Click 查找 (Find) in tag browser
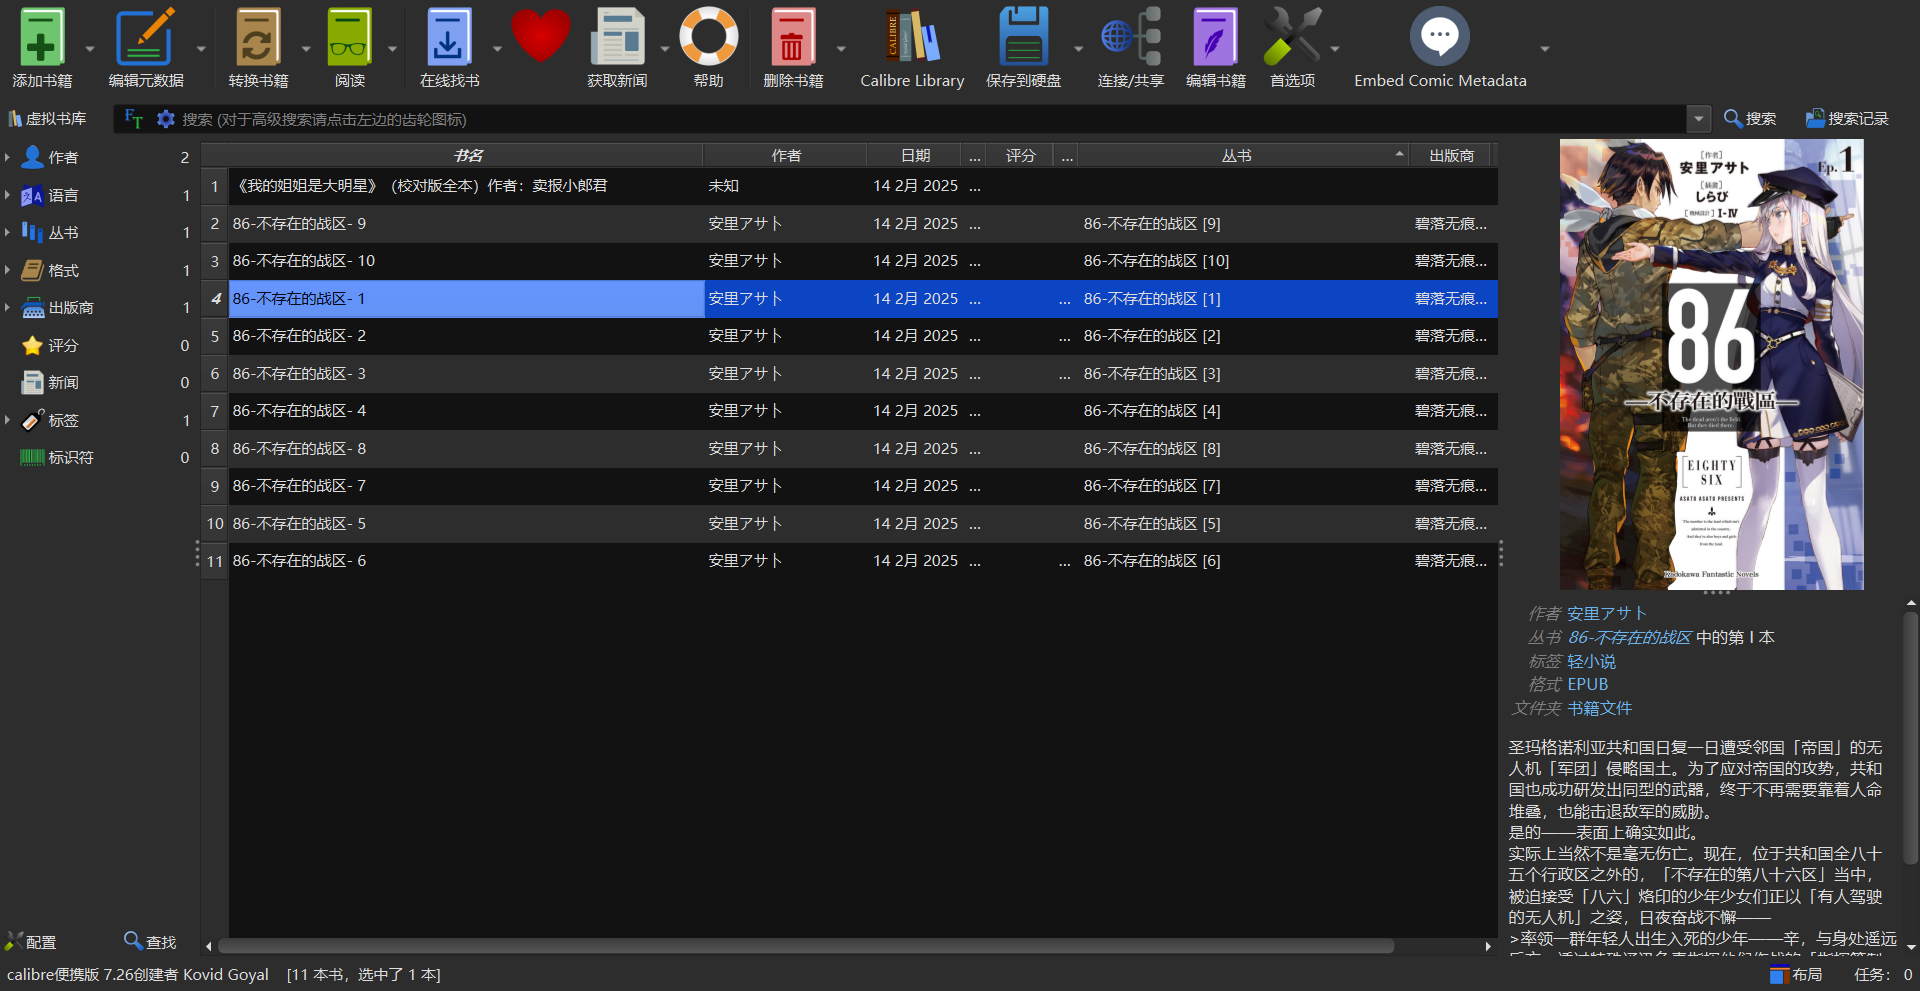 (x=150, y=942)
